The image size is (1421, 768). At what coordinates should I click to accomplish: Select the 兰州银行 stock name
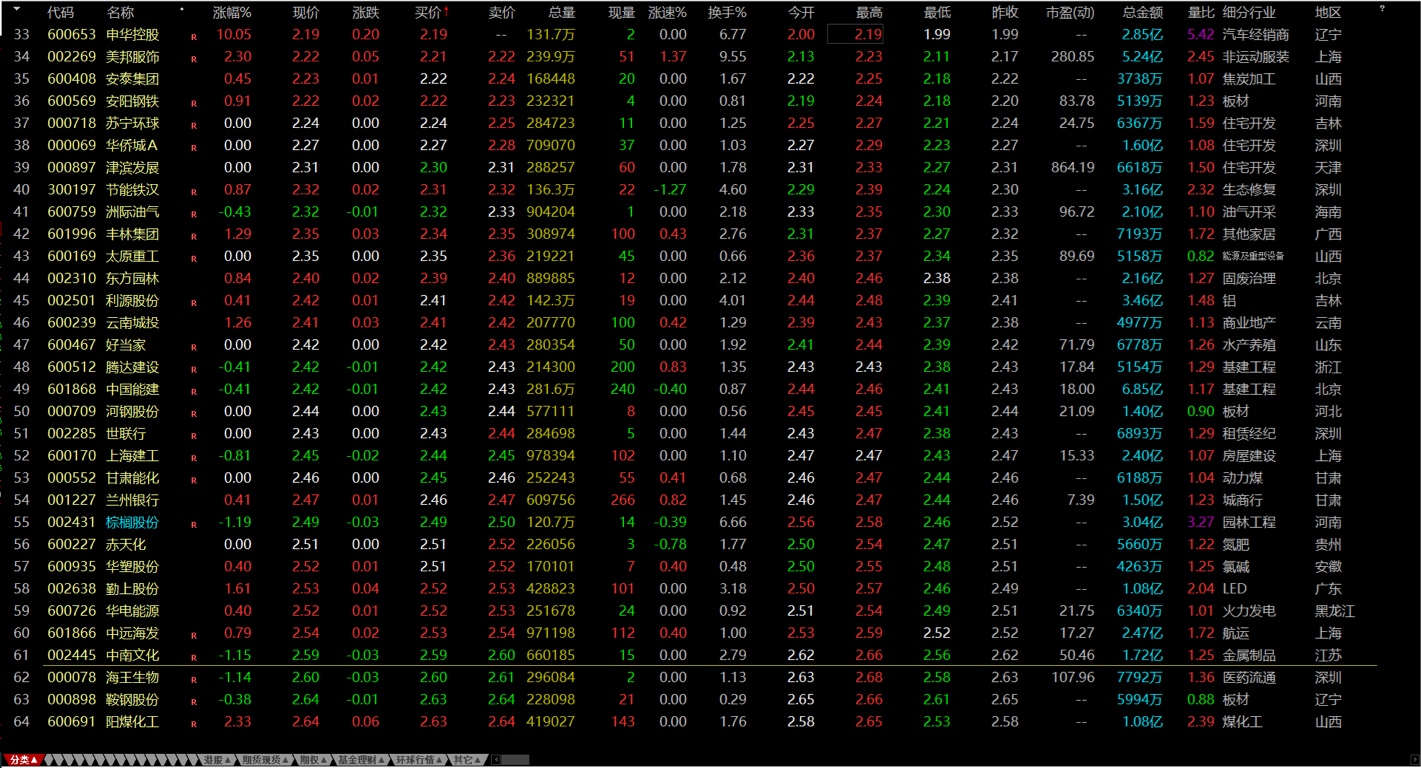point(133,500)
